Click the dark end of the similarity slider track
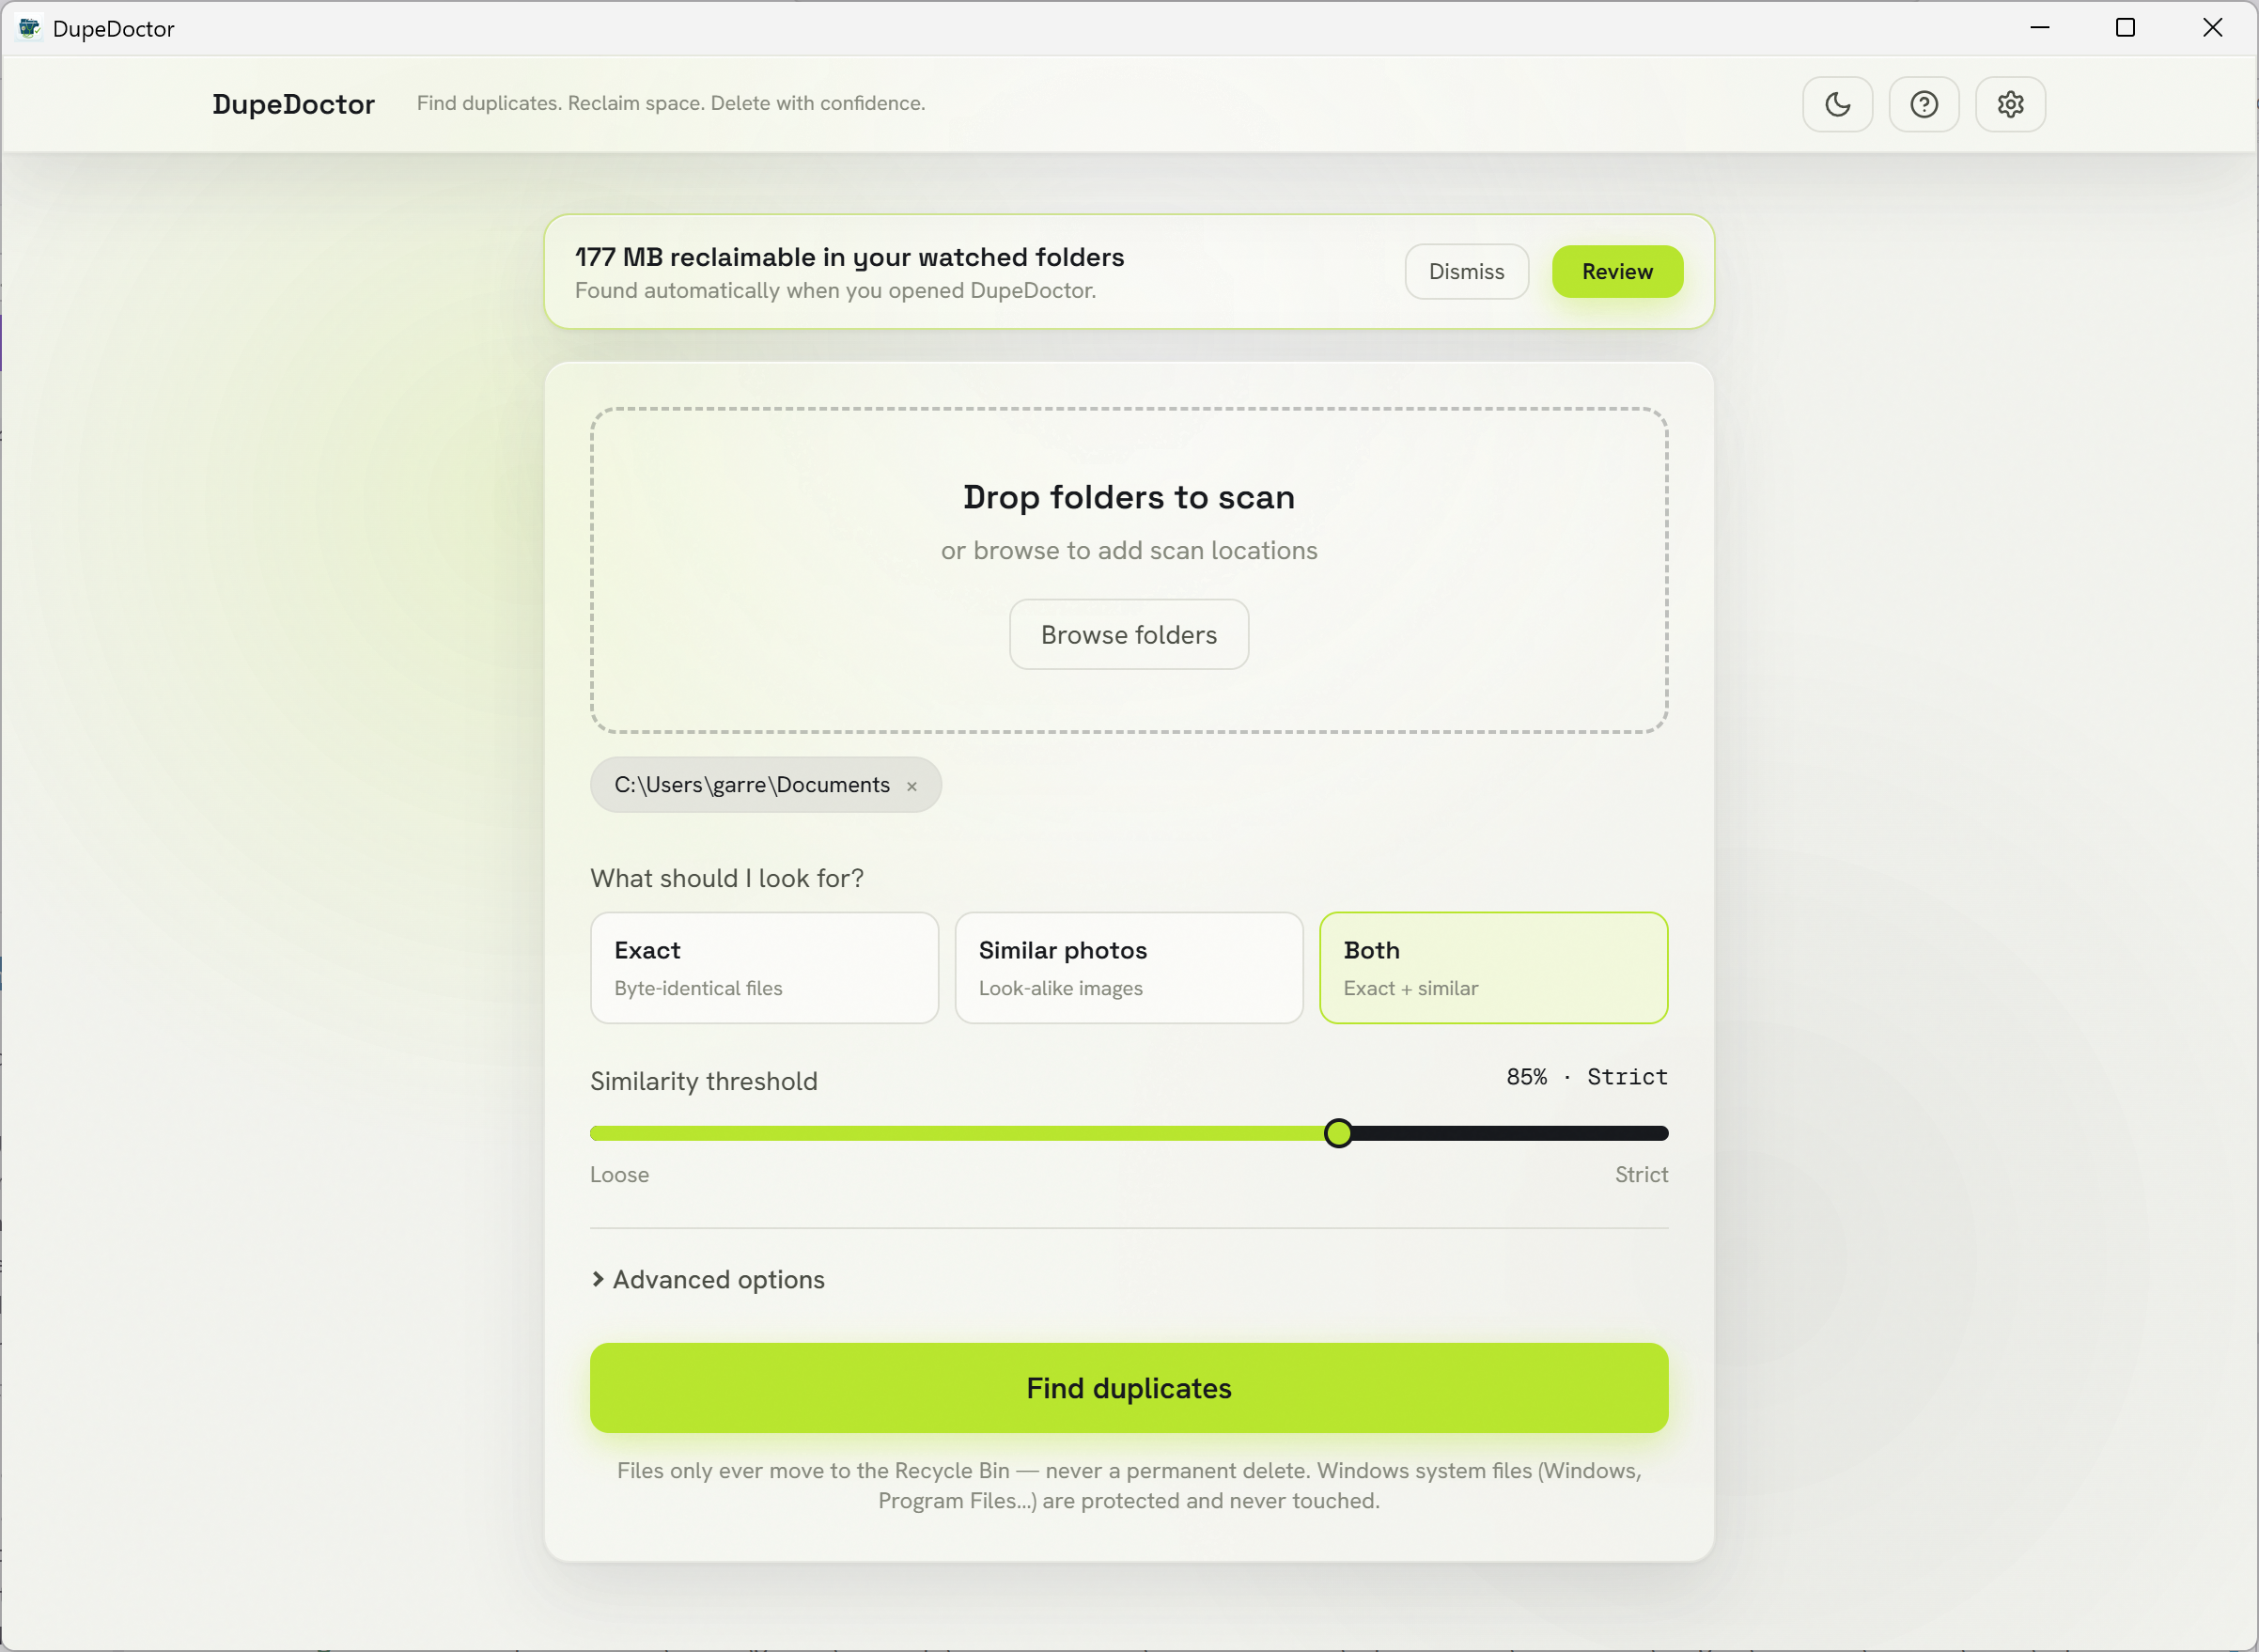The image size is (2259, 1652). click(1510, 1133)
